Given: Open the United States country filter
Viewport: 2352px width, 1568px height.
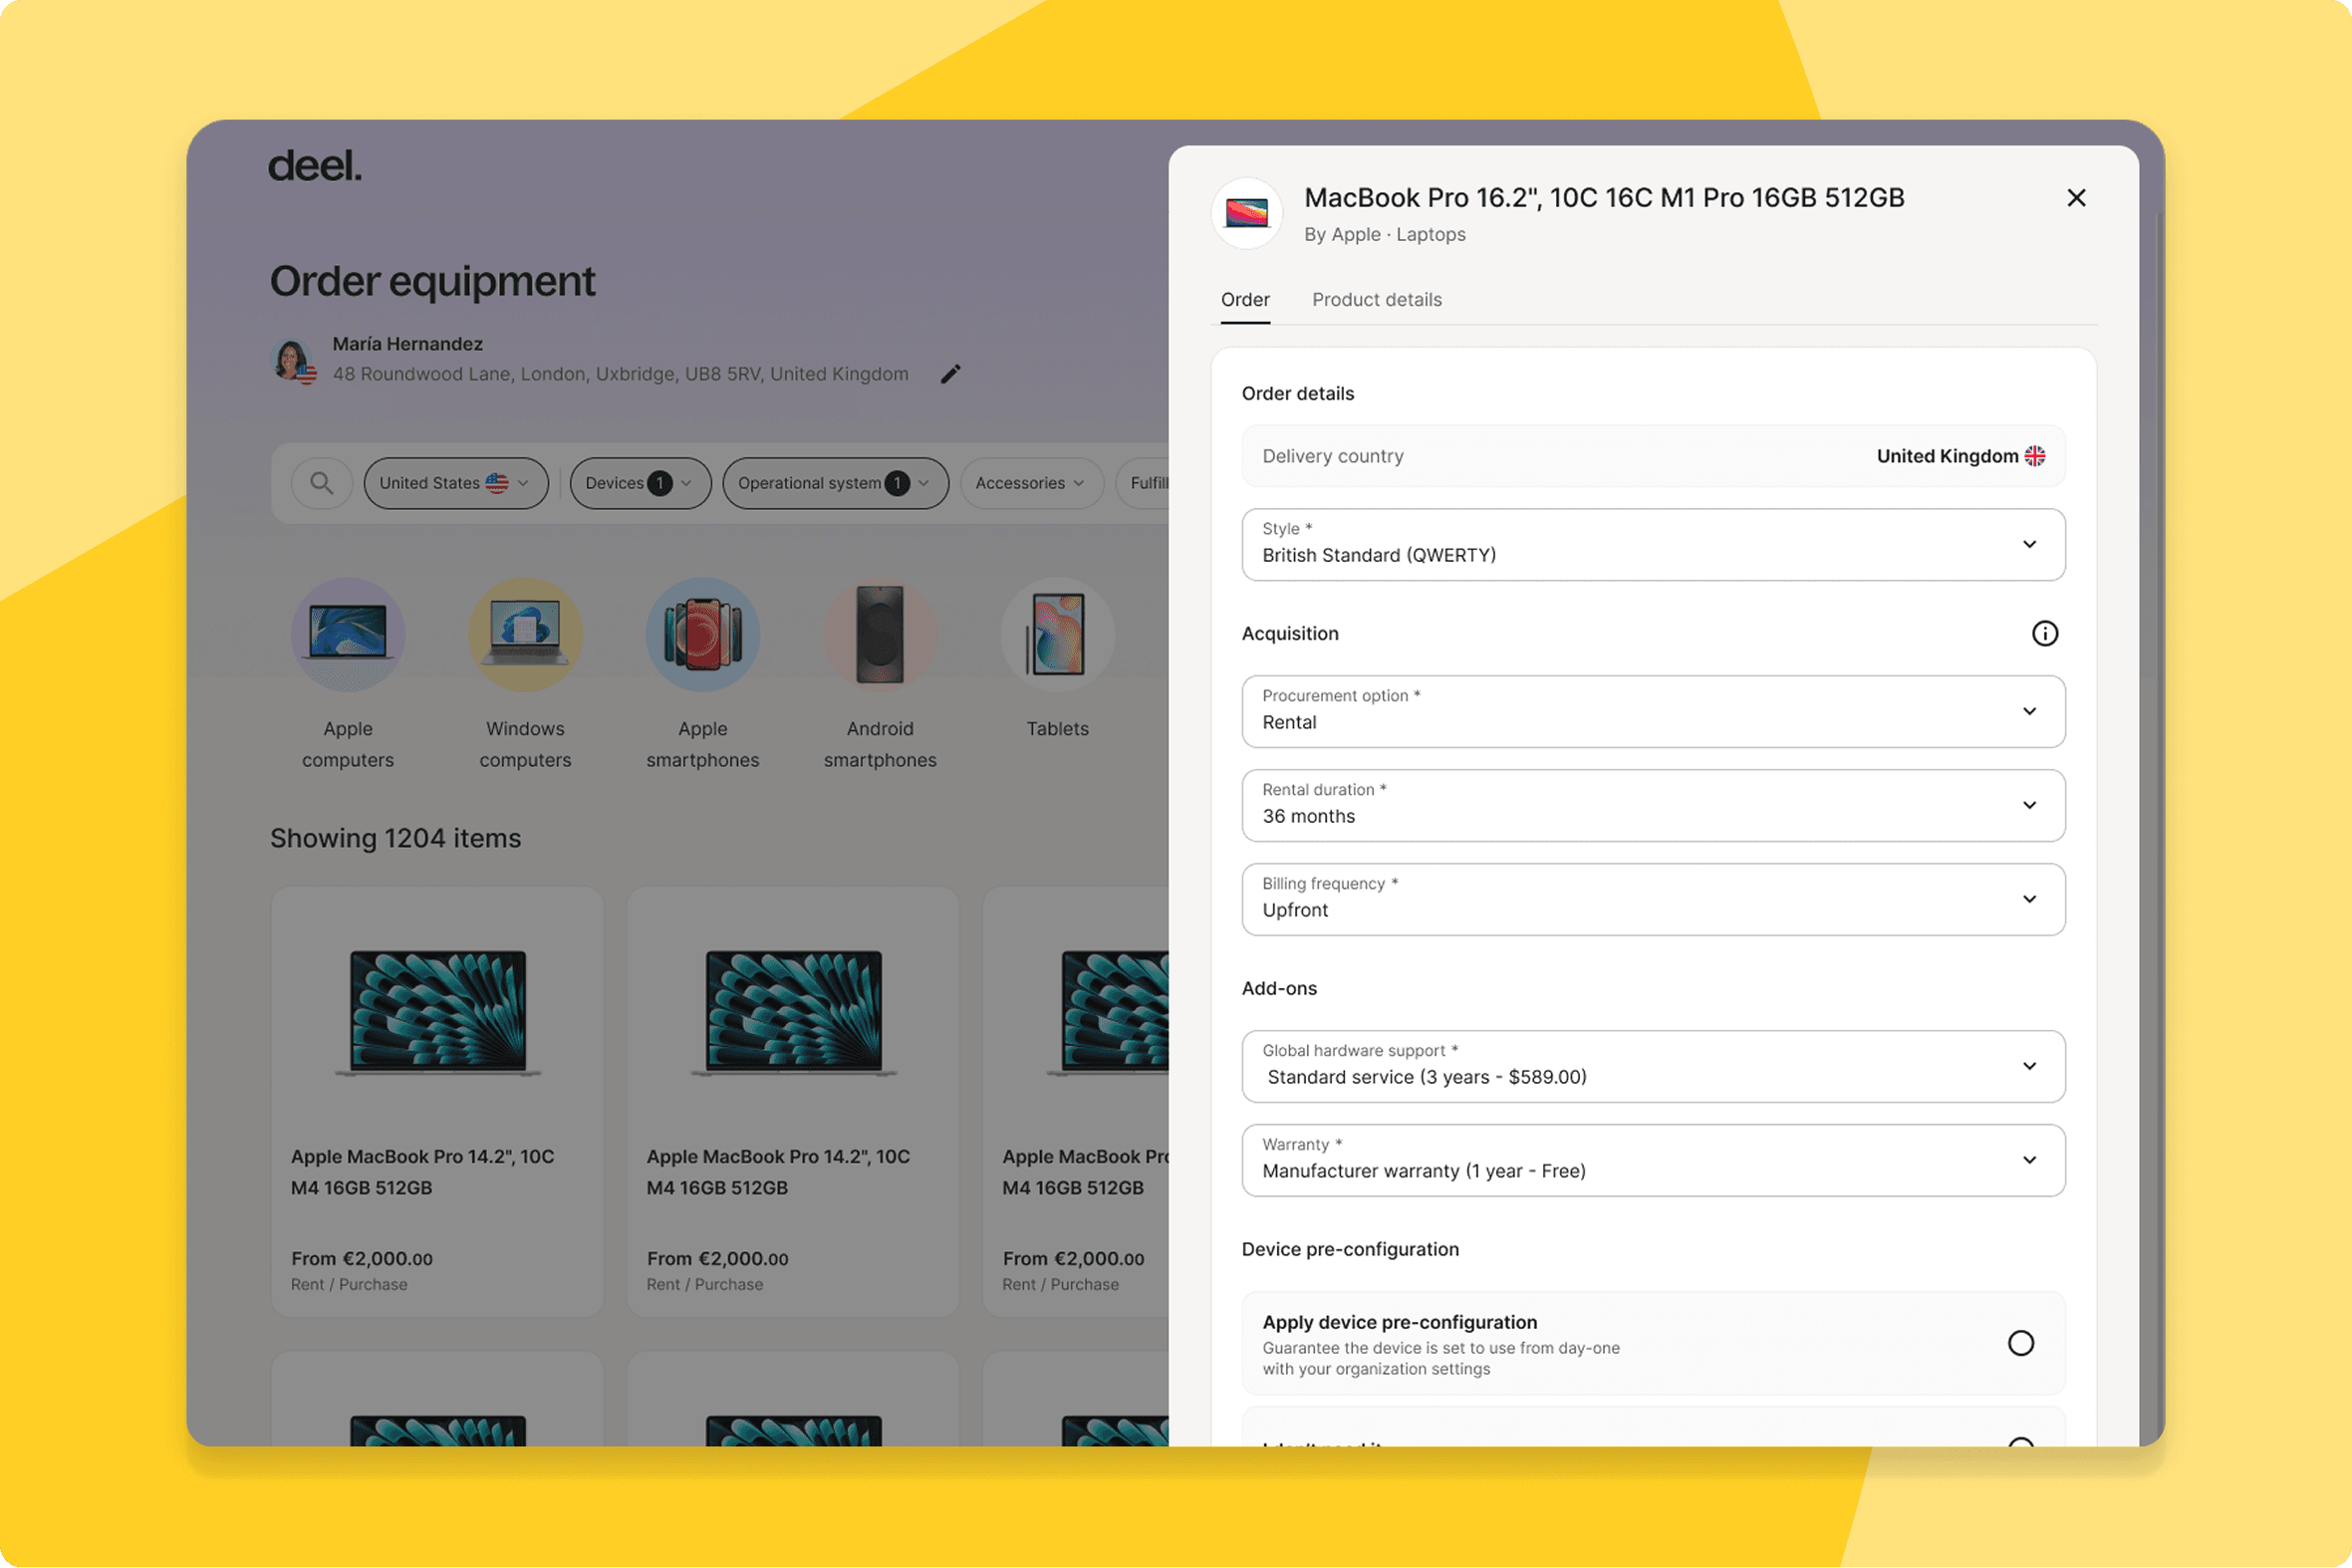Looking at the screenshot, I should 456,483.
